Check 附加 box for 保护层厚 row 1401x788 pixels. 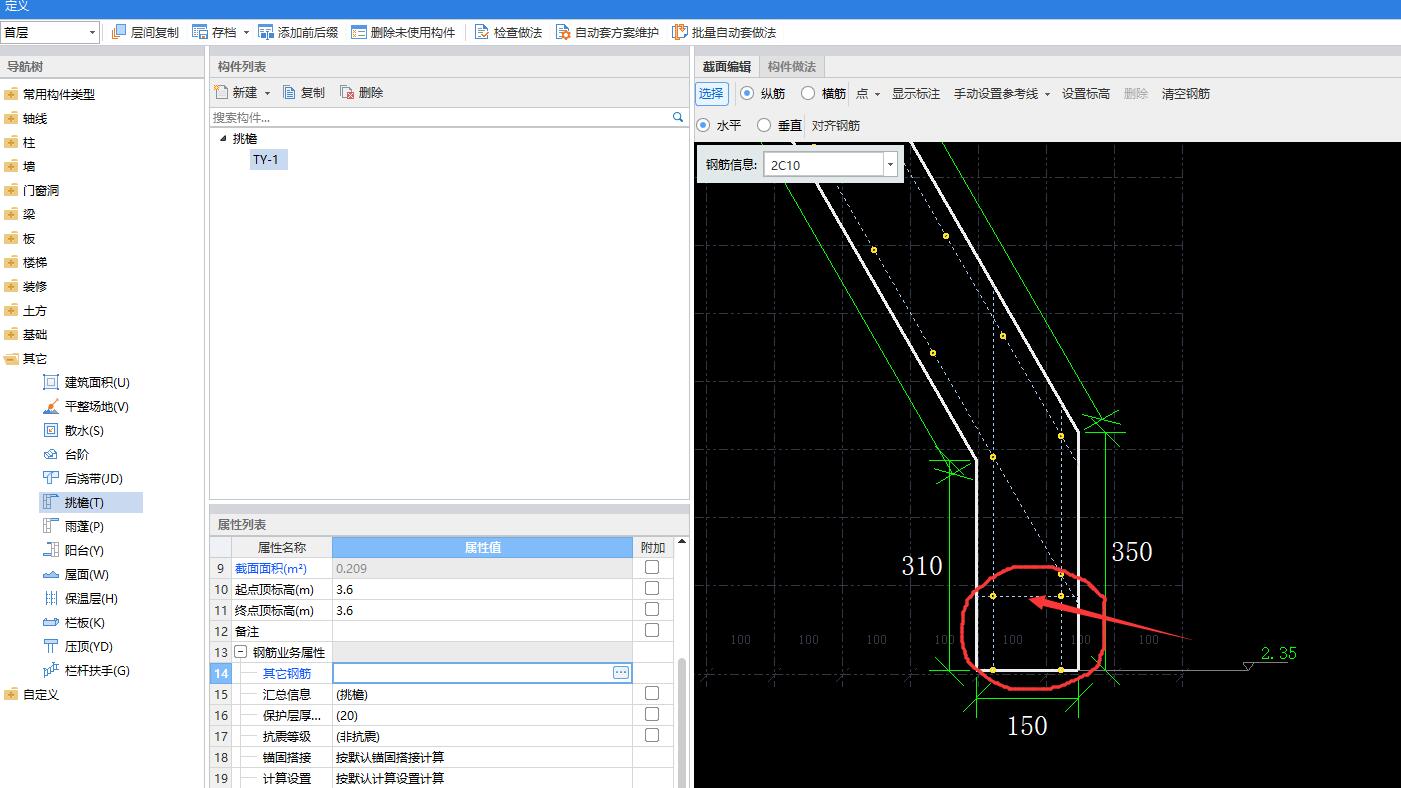tap(652, 714)
